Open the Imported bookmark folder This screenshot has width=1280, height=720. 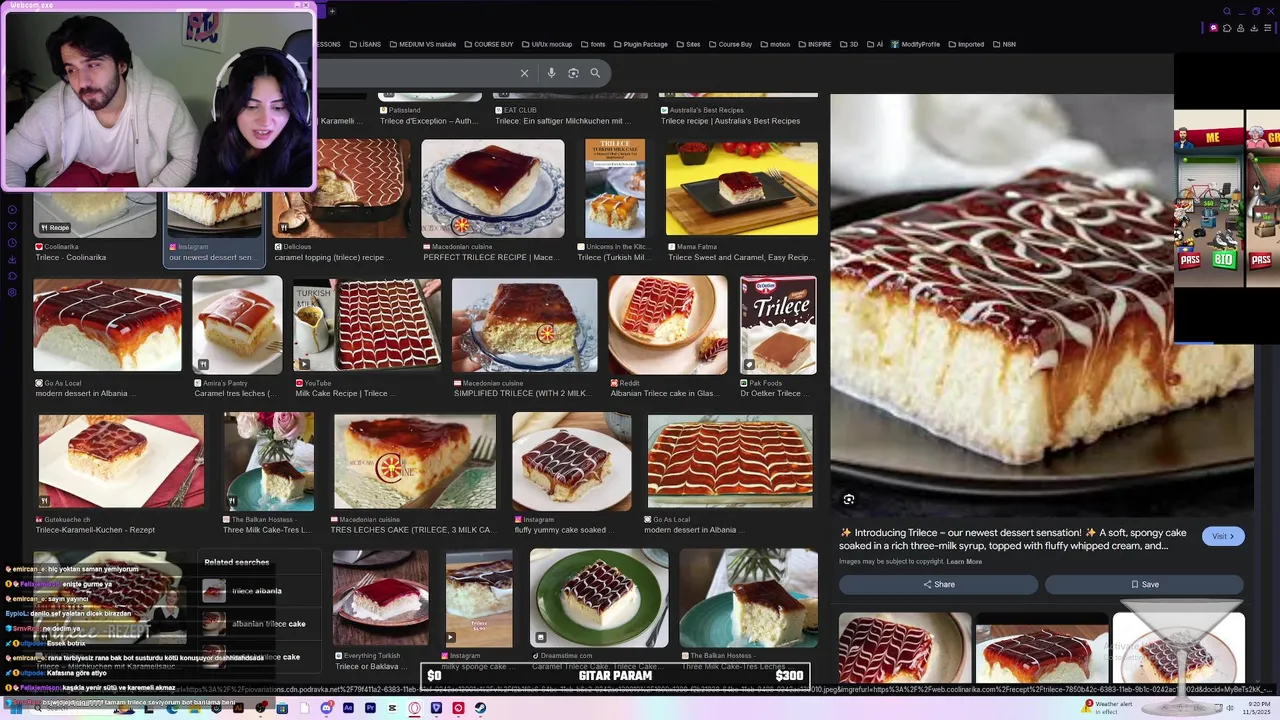click(966, 44)
